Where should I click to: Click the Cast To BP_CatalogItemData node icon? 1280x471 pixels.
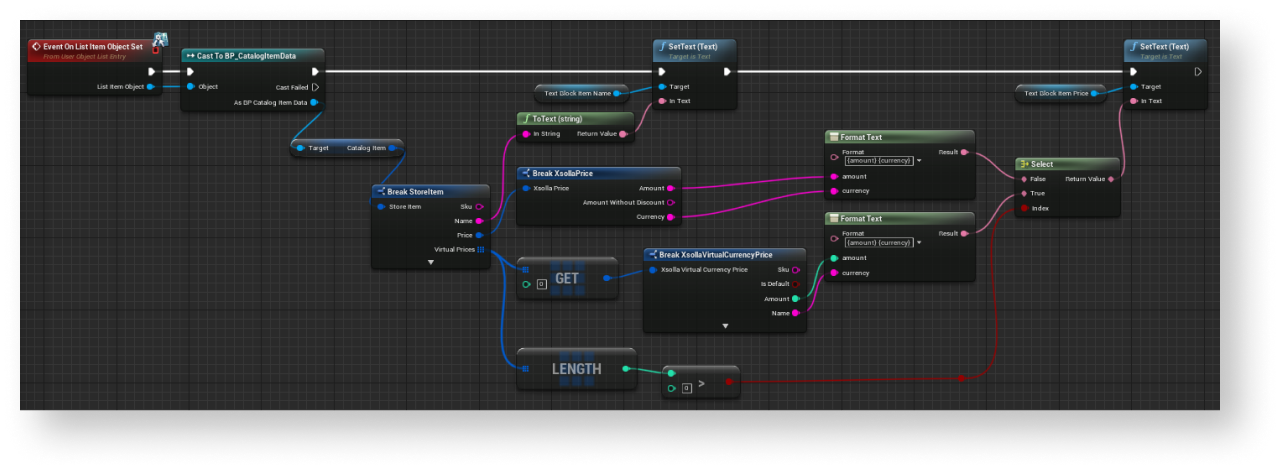189,55
